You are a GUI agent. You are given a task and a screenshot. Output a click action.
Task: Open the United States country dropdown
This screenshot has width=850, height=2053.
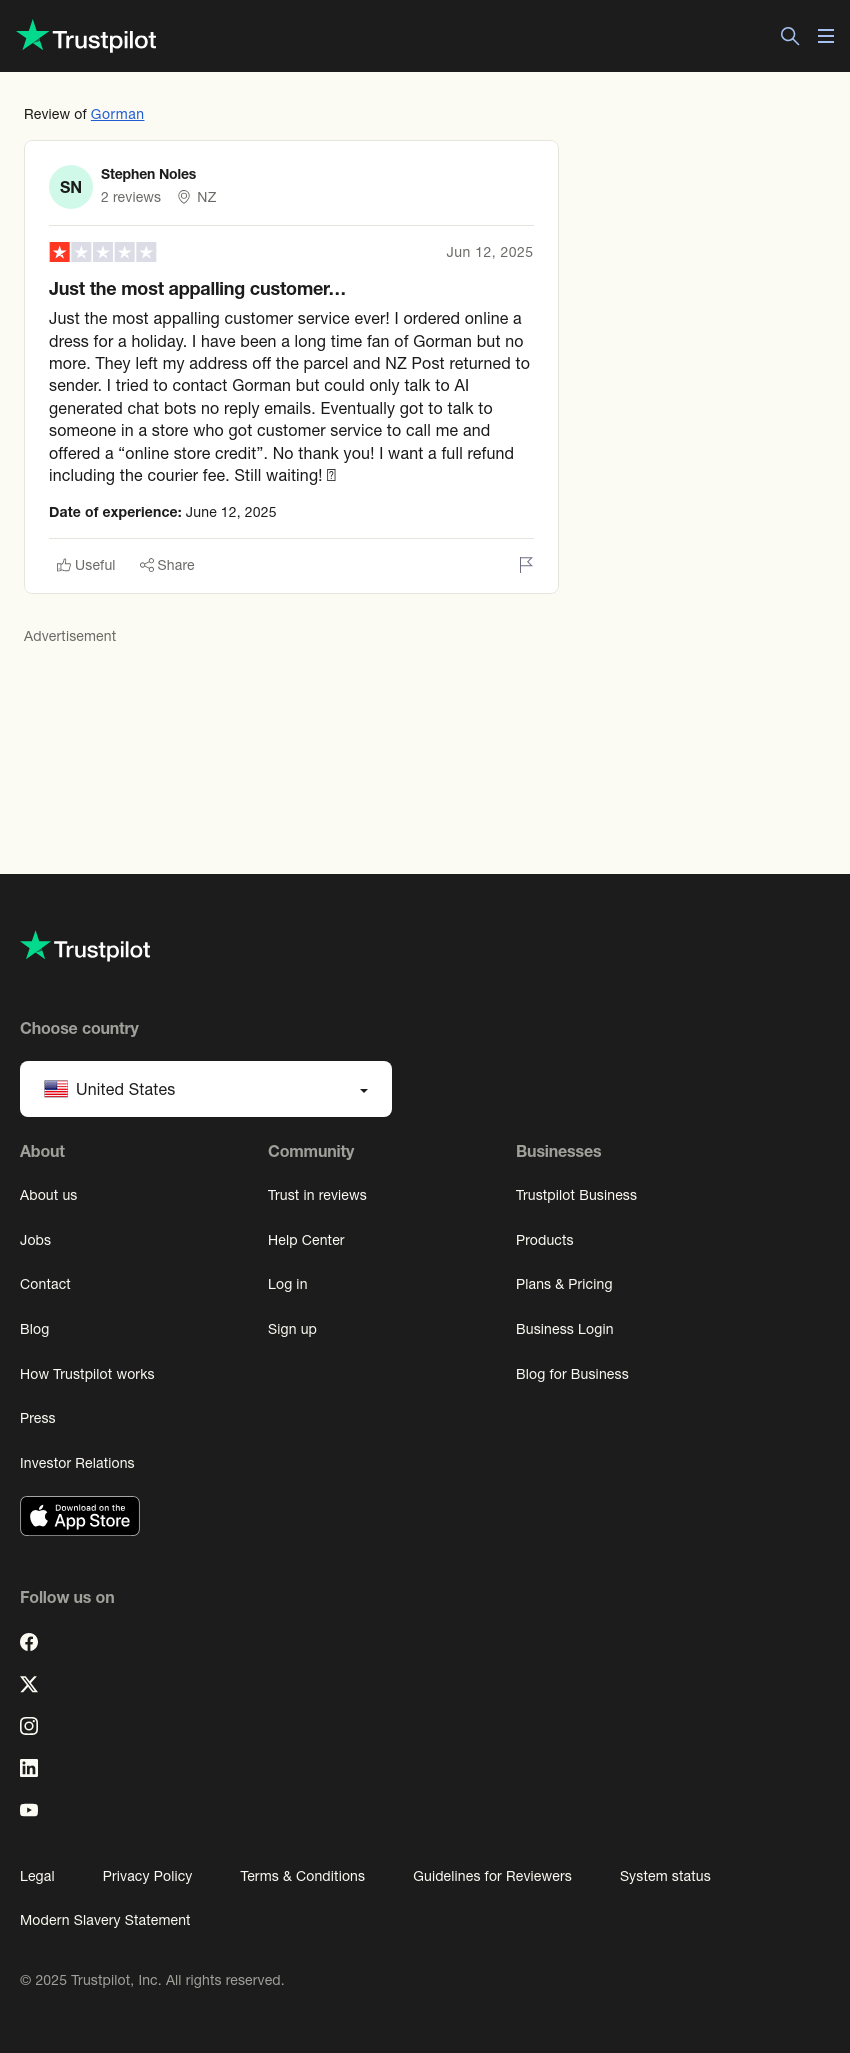[206, 1089]
